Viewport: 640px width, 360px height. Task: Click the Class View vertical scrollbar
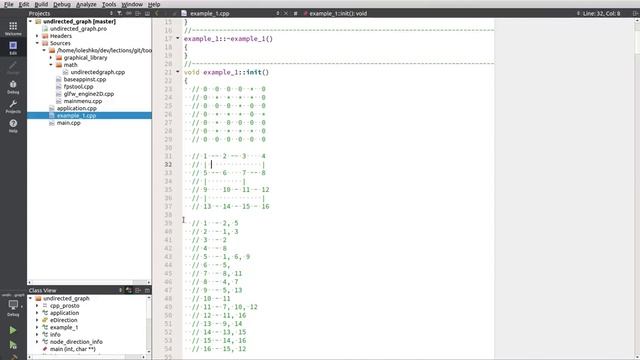[149, 324]
